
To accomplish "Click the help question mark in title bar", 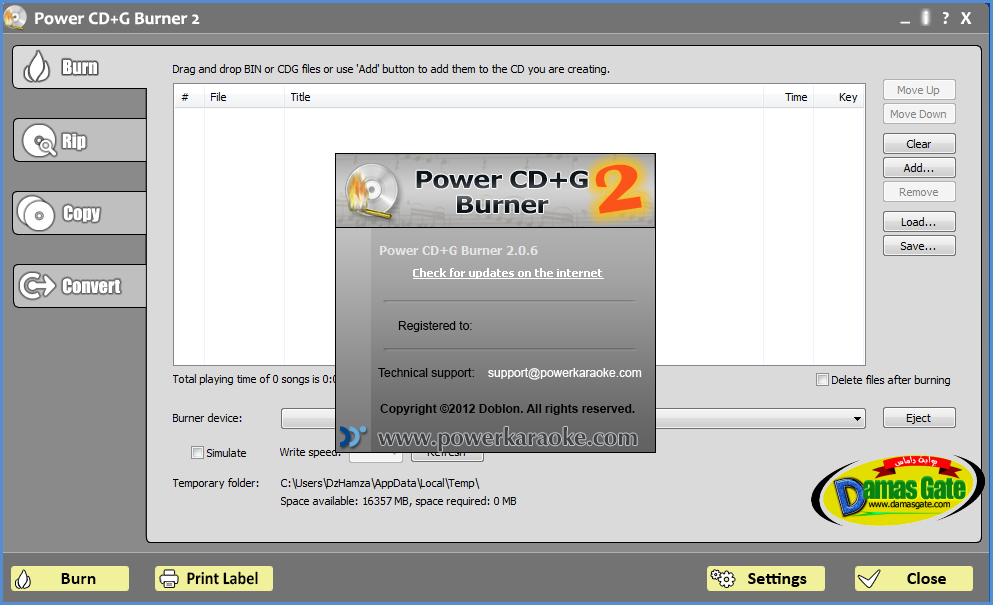I will pyautogui.click(x=946, y=18).
